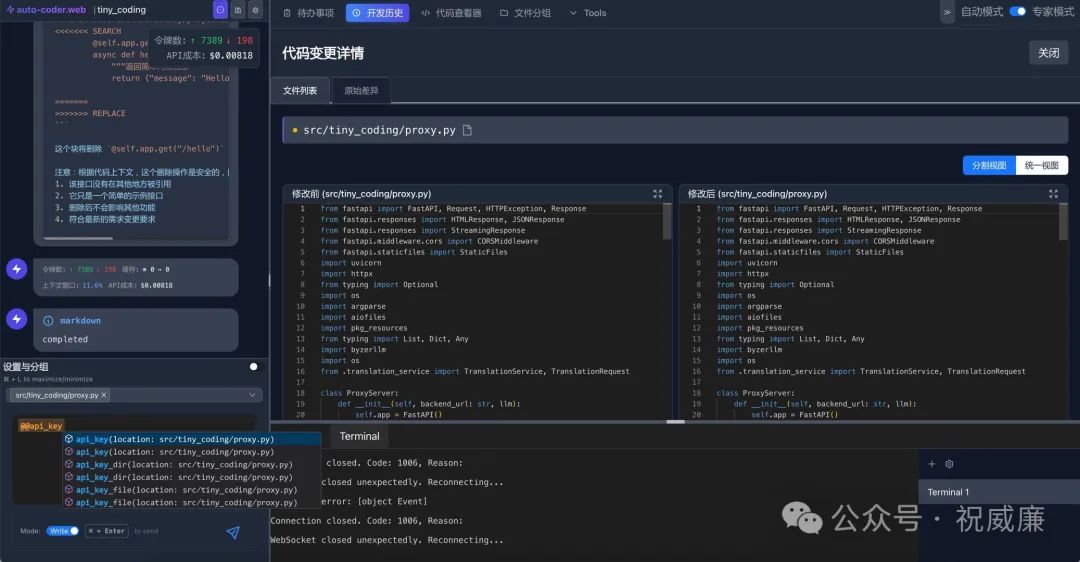Add a new terminal with plus icon

[x=931, y=464]
